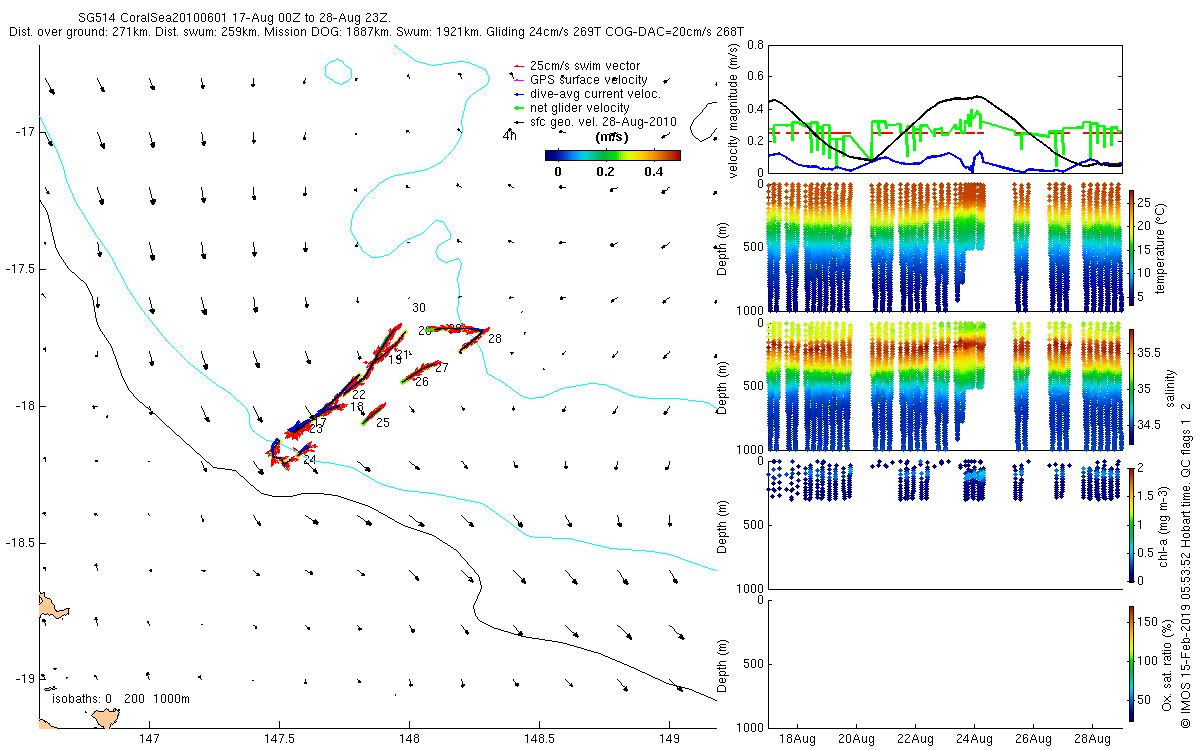Viewport: 1200px width, 750px height.
Task: Click the red 25cm/s swim vector legend marker
Action: (517, 66)
